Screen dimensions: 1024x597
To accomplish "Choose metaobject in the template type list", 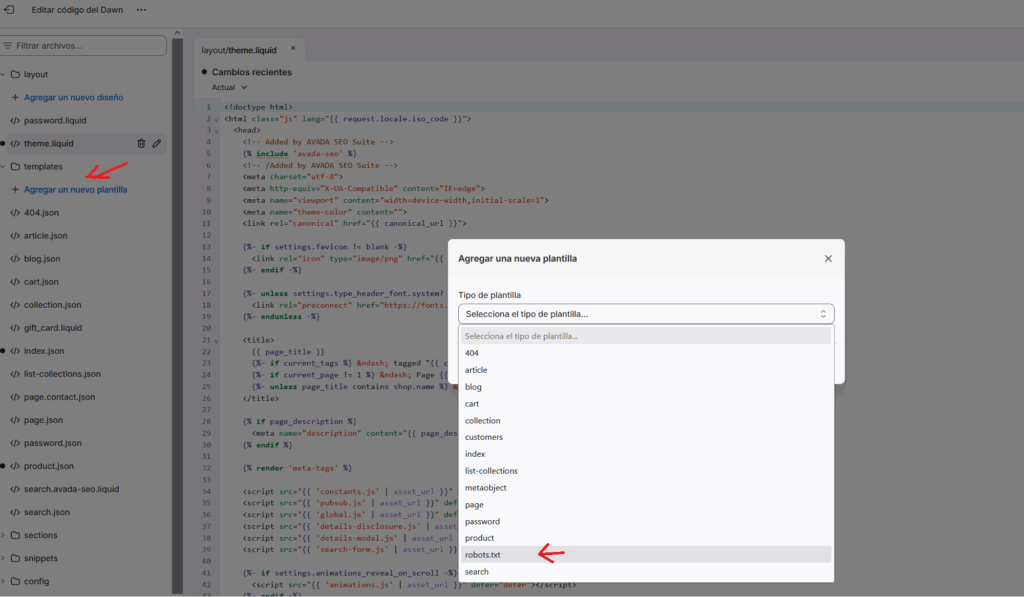I will (x=486, y=488).
